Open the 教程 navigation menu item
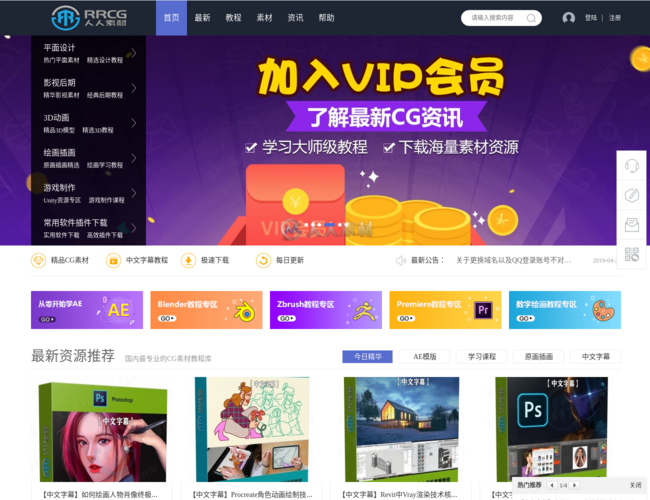Screen dimensions: 650x500 point(233,18)
